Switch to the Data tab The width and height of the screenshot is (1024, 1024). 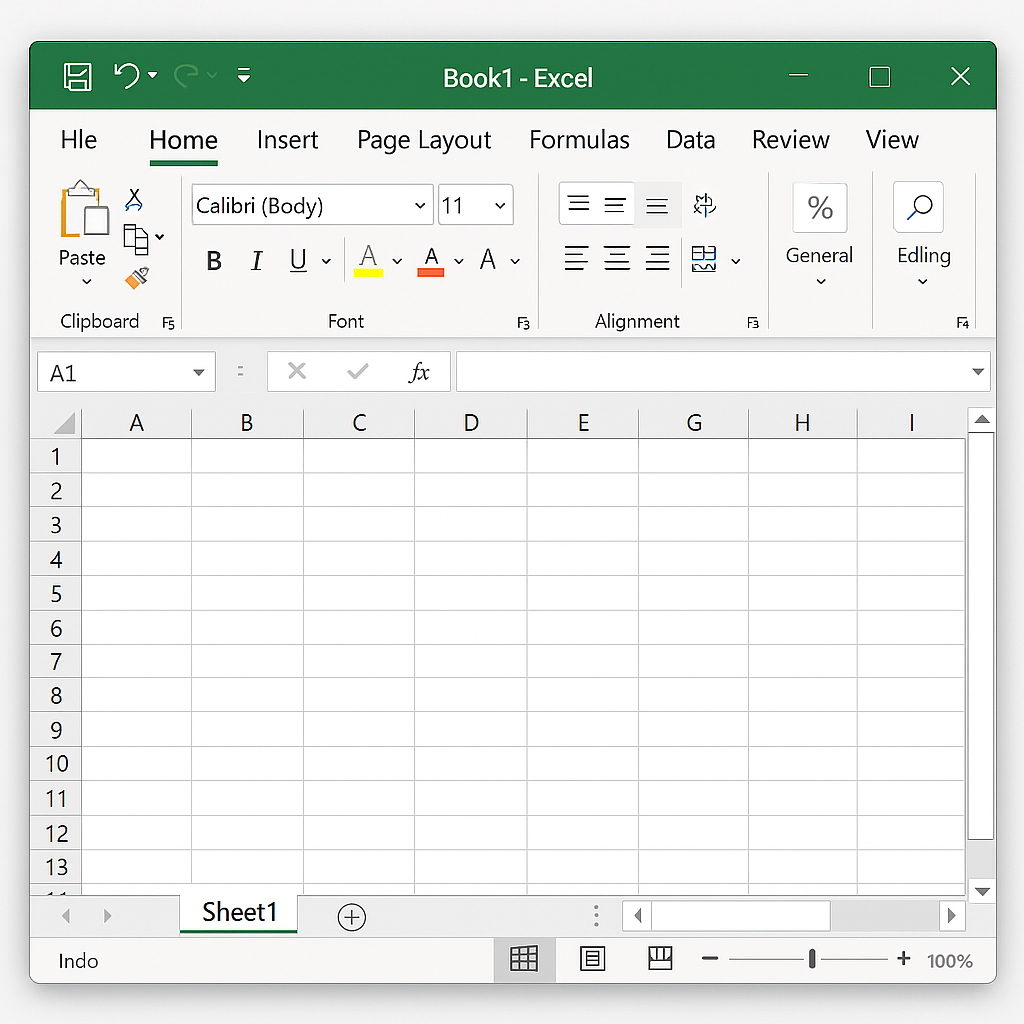[x=690, y=140]
